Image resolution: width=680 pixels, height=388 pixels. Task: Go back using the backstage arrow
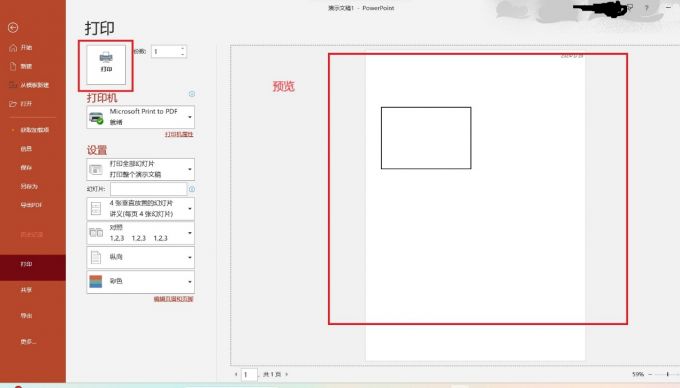[x=13, y=28]
